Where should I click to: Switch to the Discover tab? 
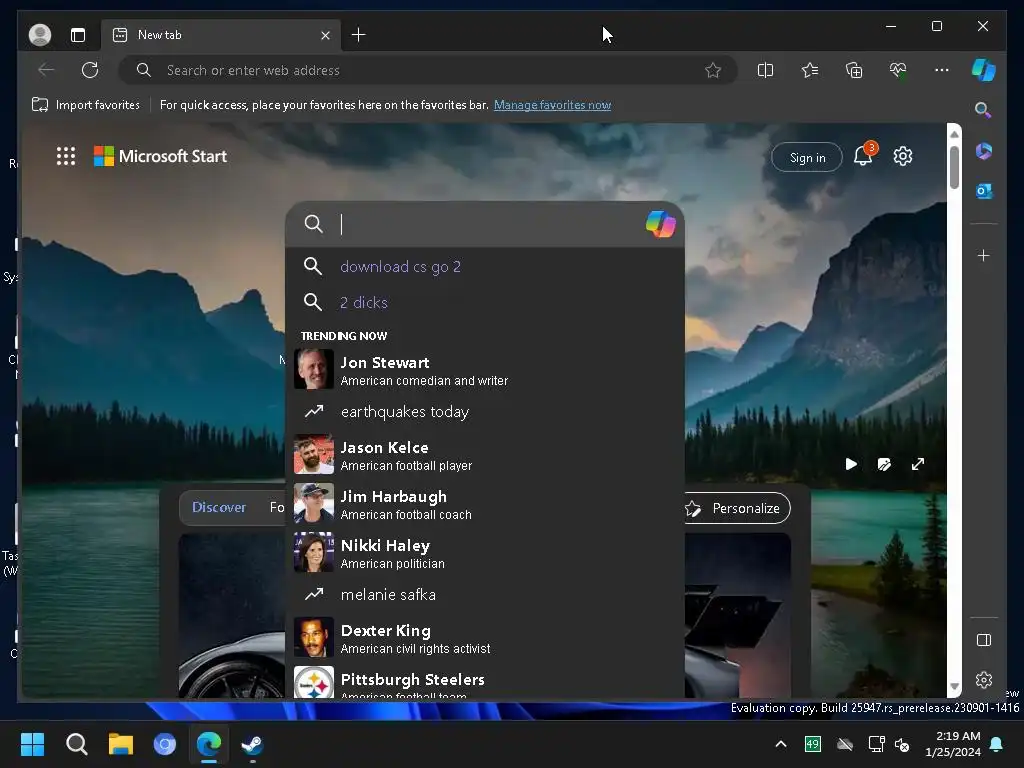point(219,507)
